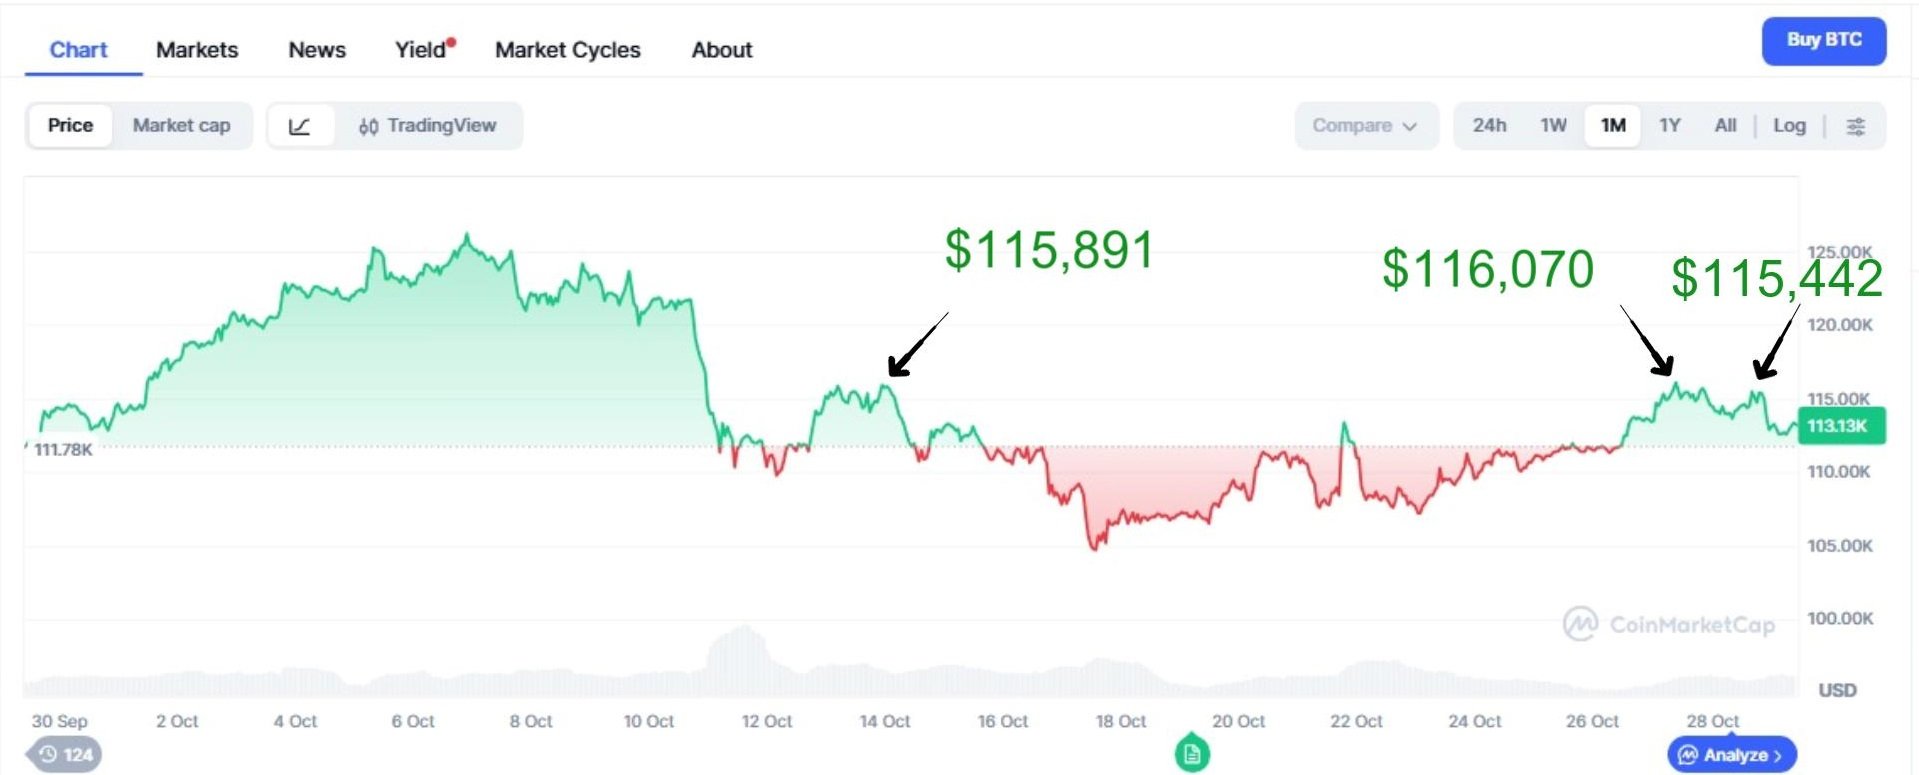
Task: Open the Markets tab
Action: pos(197,50)
